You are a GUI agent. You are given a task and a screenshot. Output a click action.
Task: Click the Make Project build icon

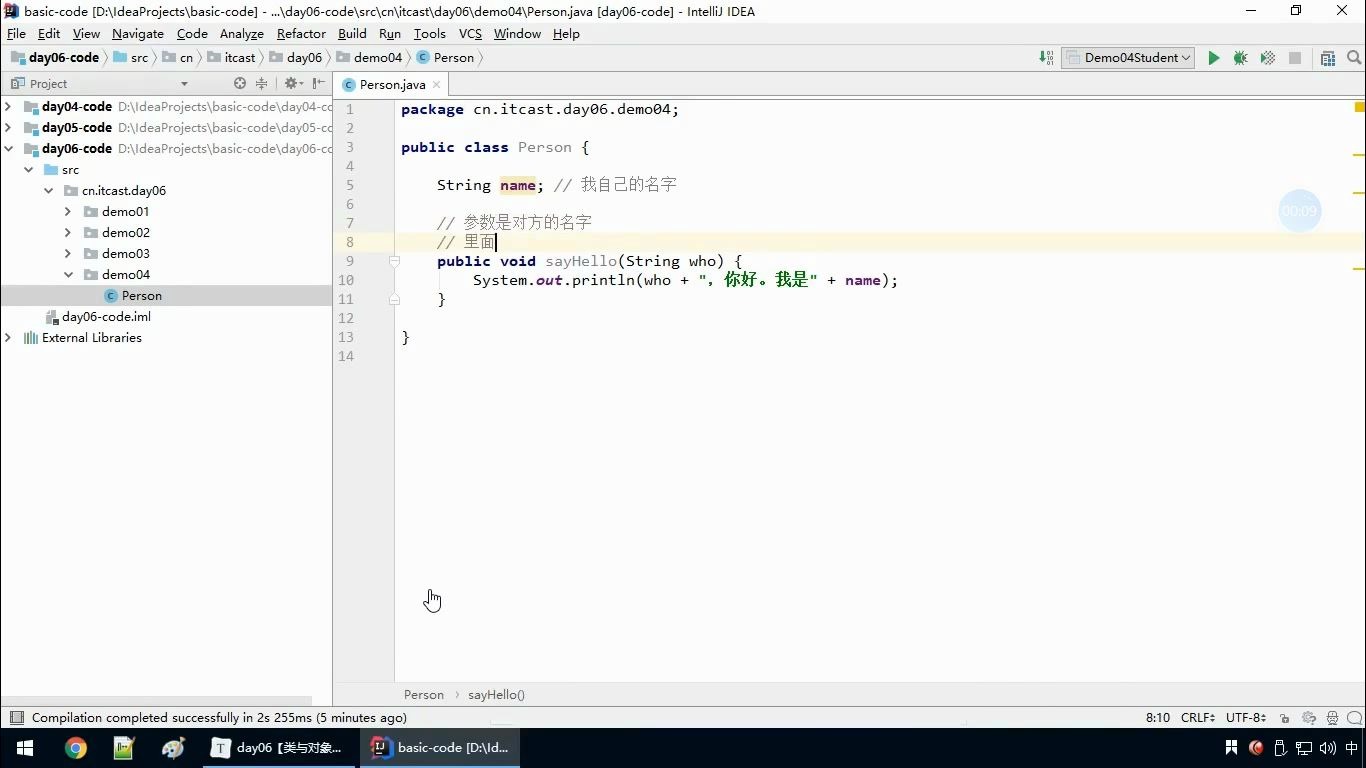point(1046,58)
